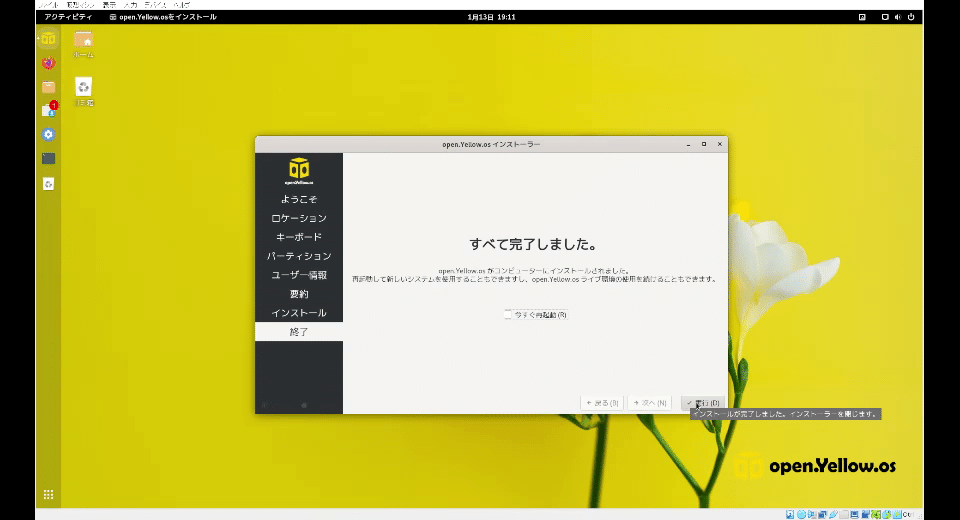Close the open.Yellow.os installer window

pos(719,145)
